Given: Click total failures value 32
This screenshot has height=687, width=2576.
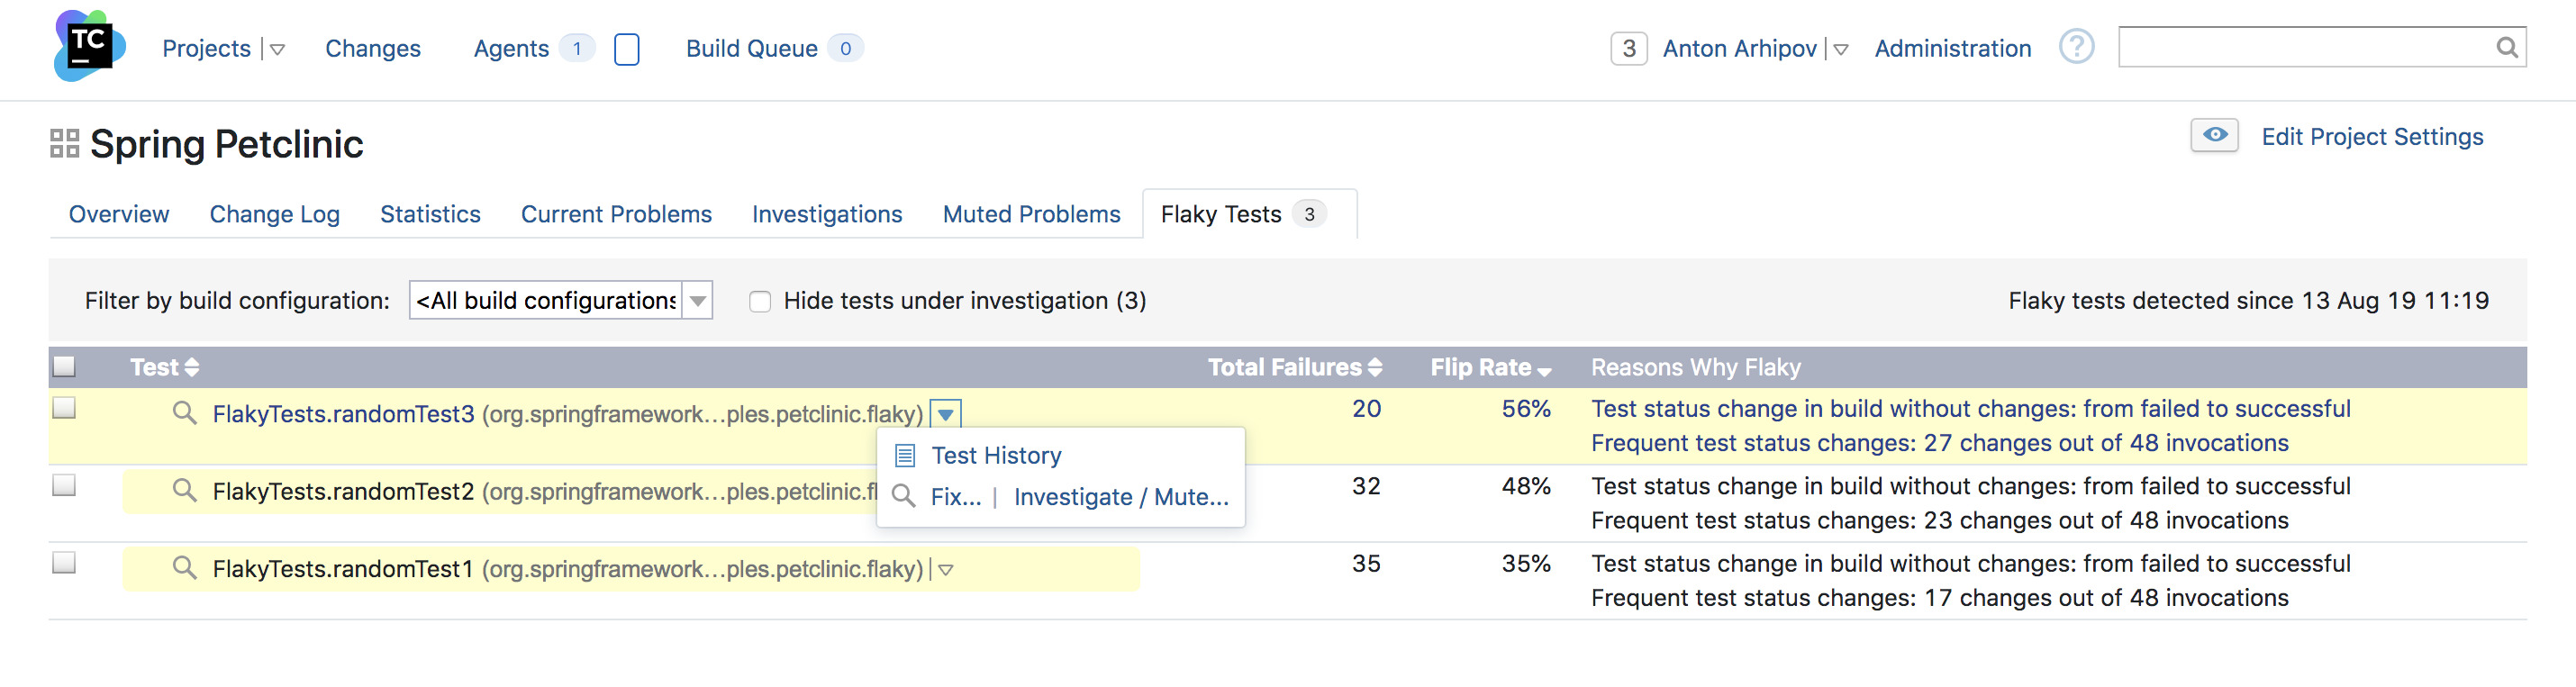Looking at the screenshot, I should click(1366, 486).
